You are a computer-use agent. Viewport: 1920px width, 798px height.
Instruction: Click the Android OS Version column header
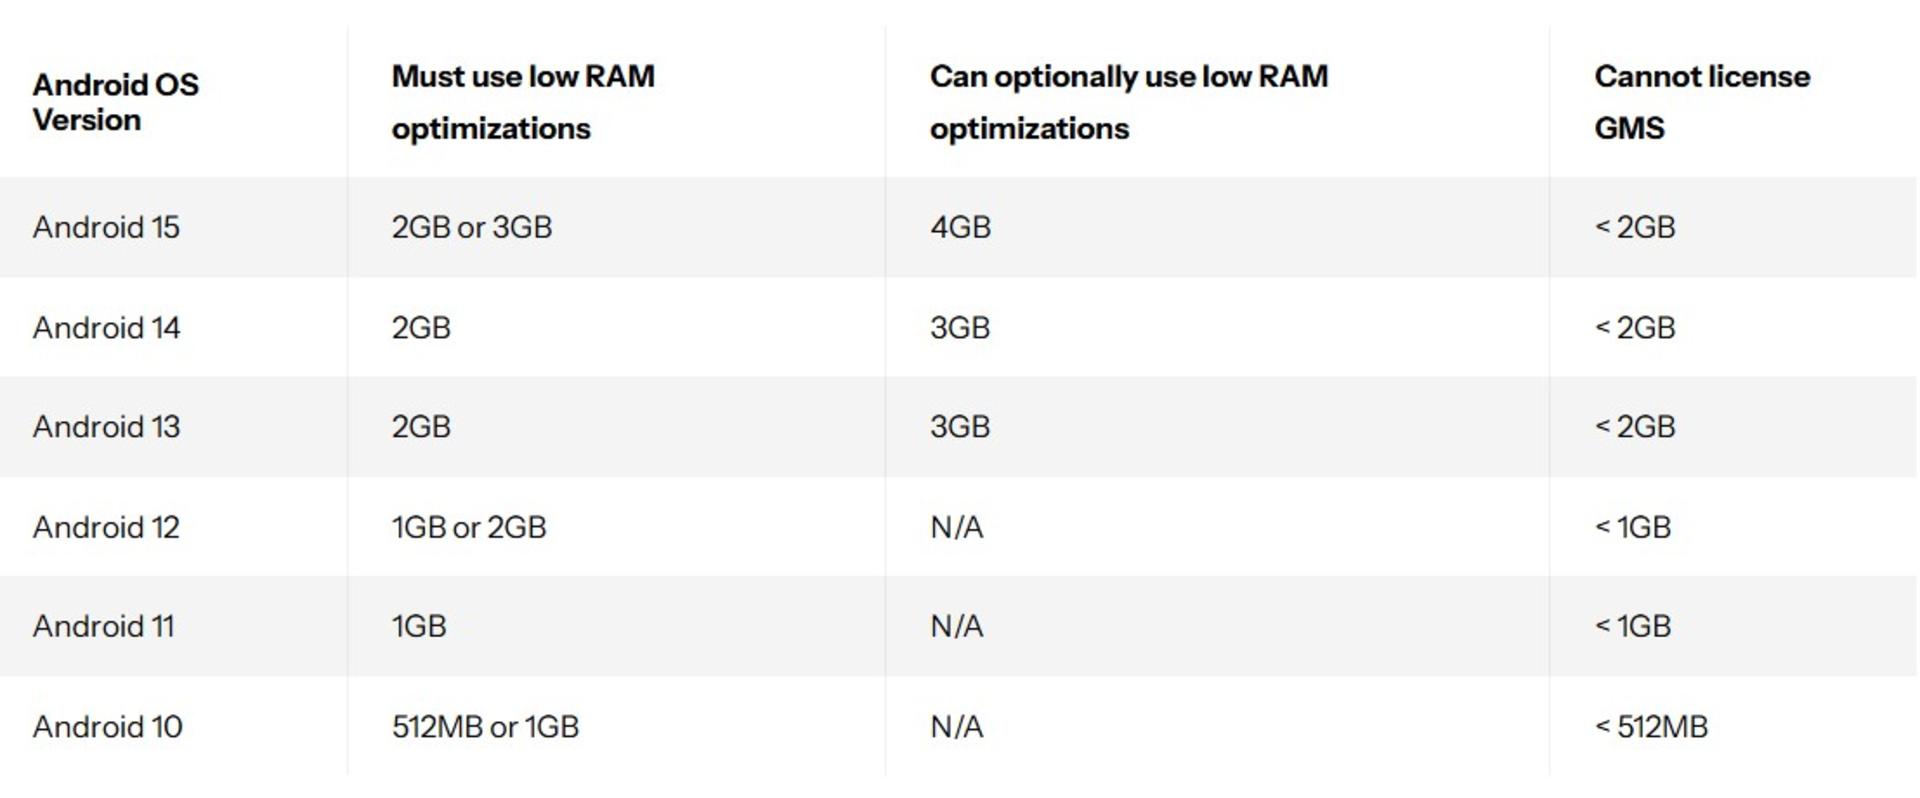(x=115, y=102)
